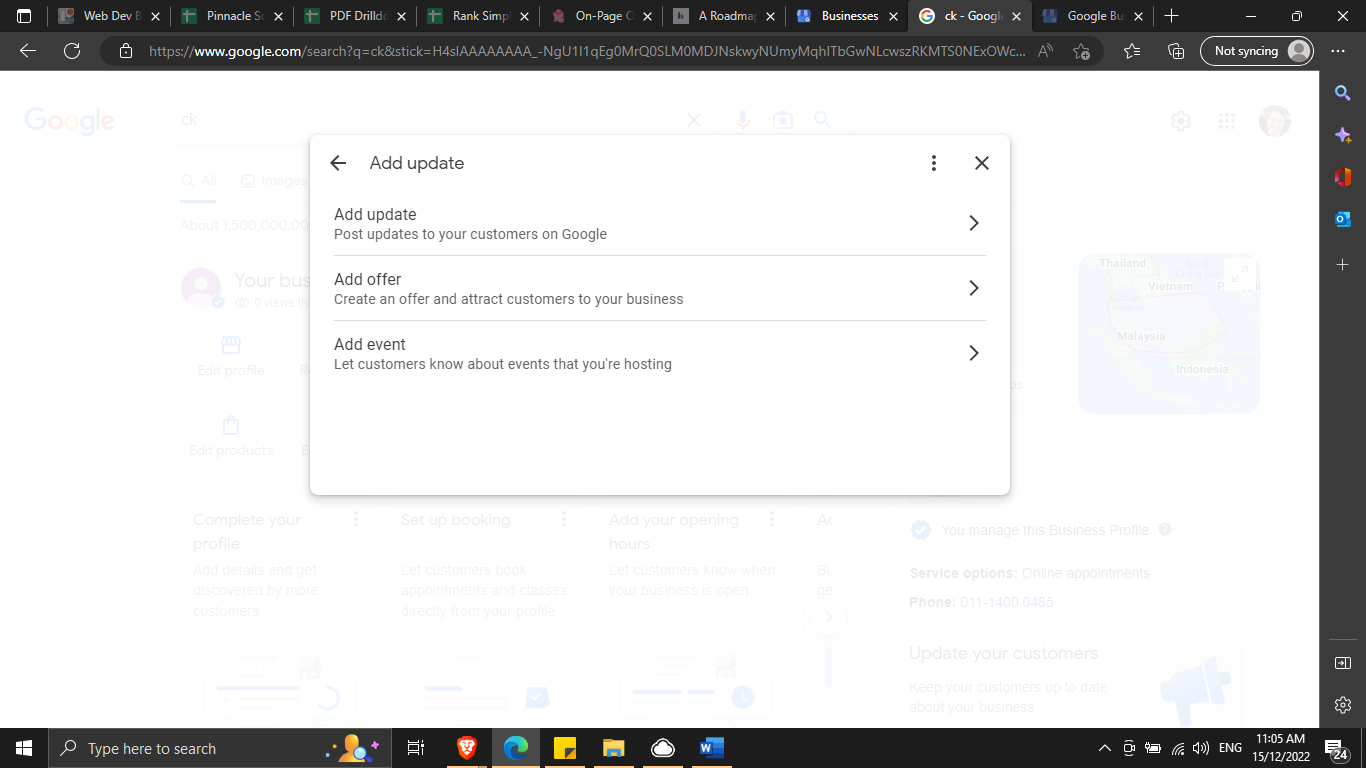Open a new browser tab
The height and width of the screenshot is (768, 1366).
click(x=1171, y=16)
